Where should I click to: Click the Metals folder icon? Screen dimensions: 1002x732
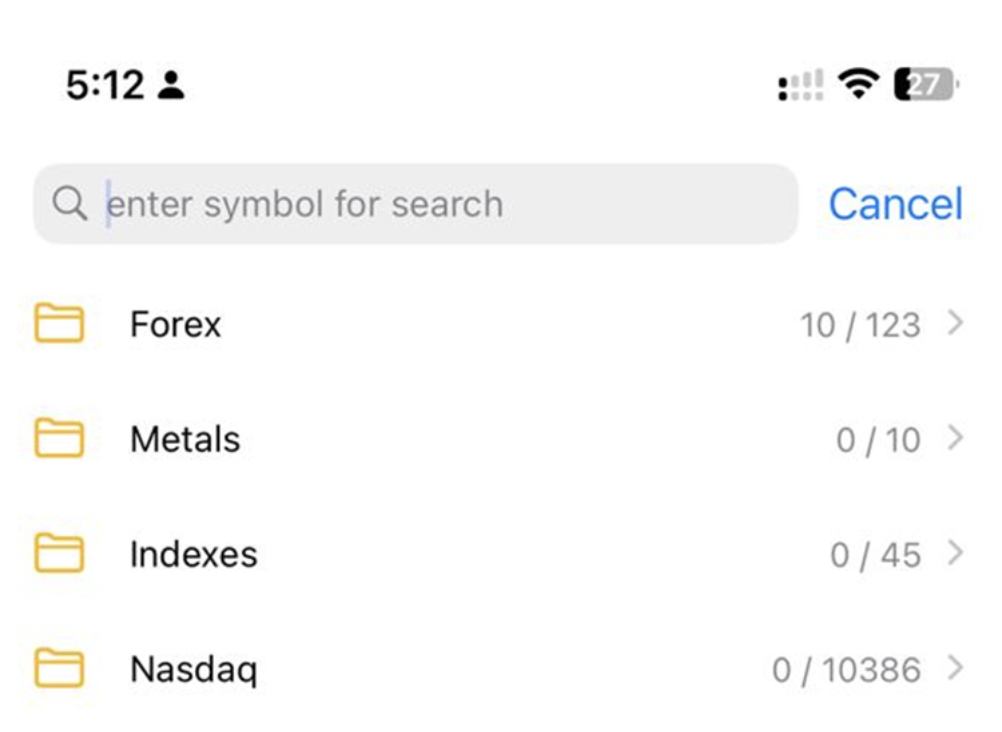coord(59,439)
